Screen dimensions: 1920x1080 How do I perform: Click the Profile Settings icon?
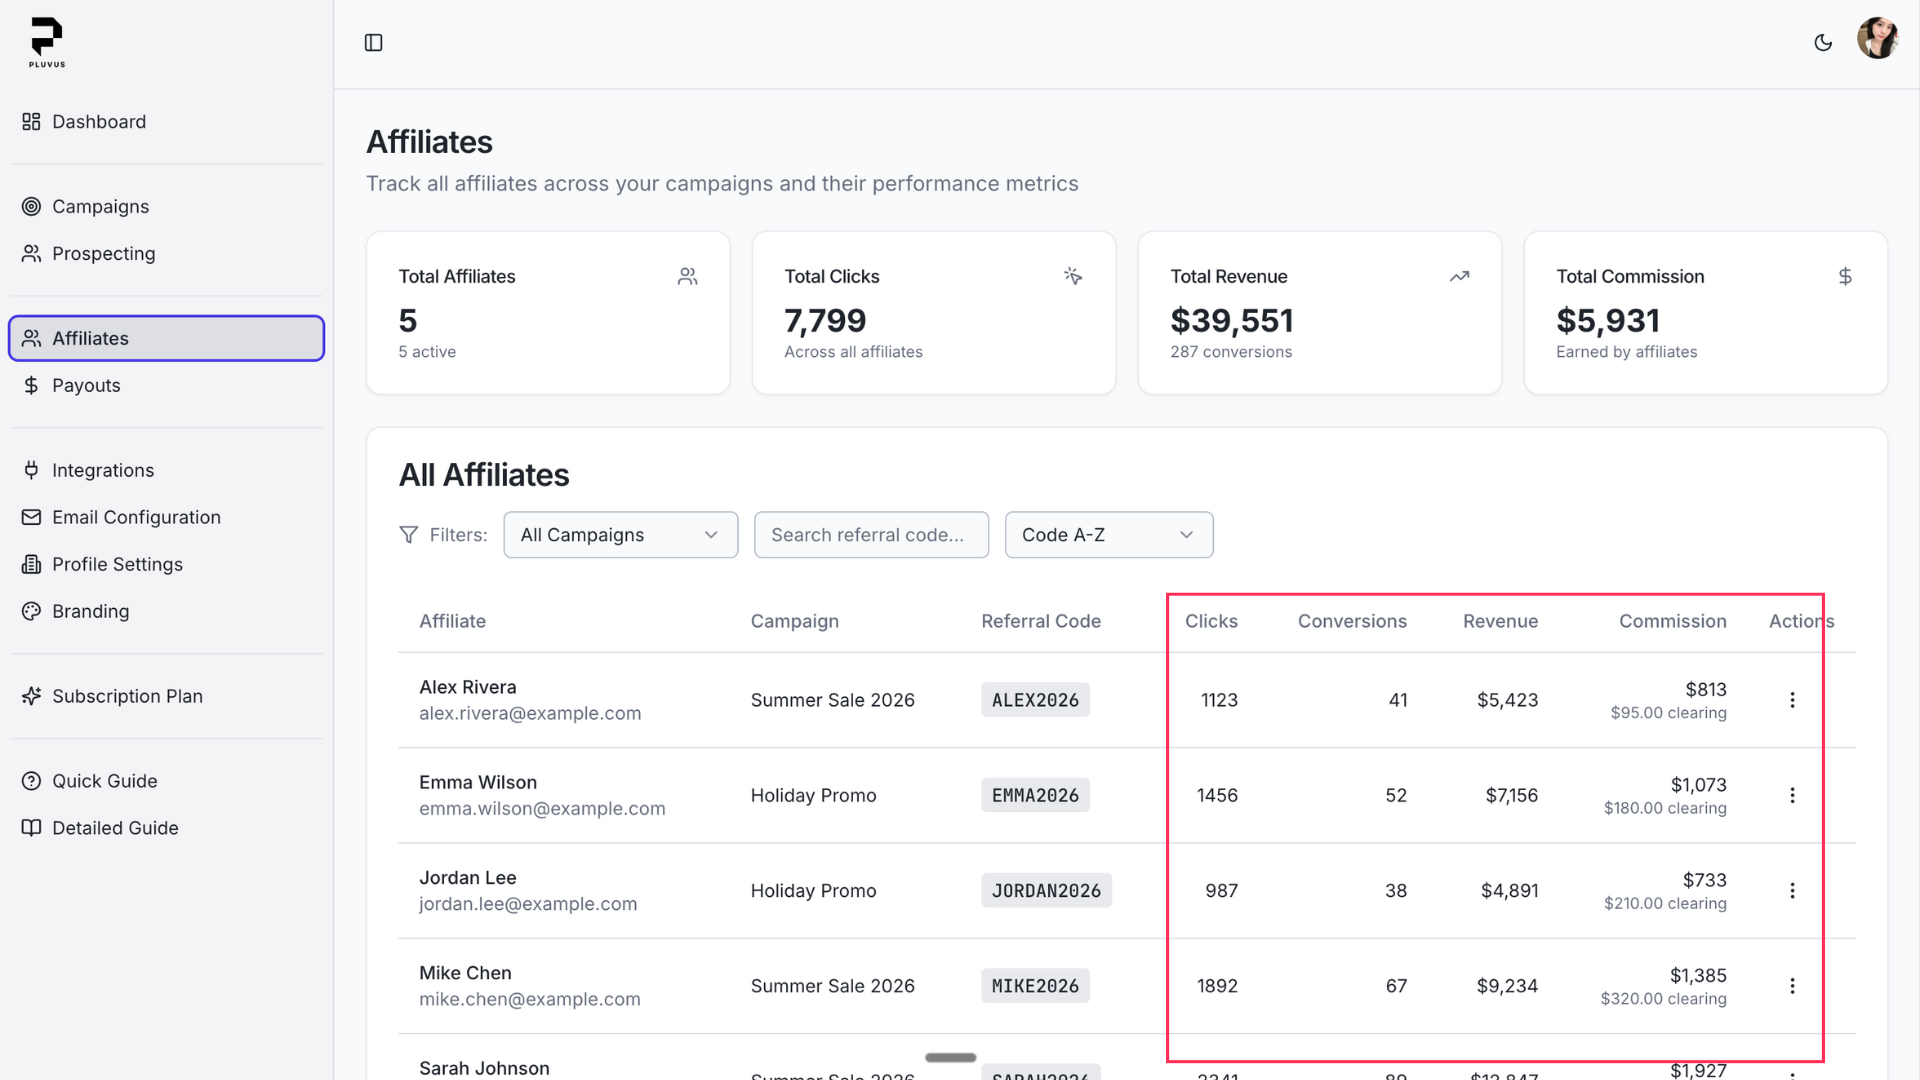(32, 565)
